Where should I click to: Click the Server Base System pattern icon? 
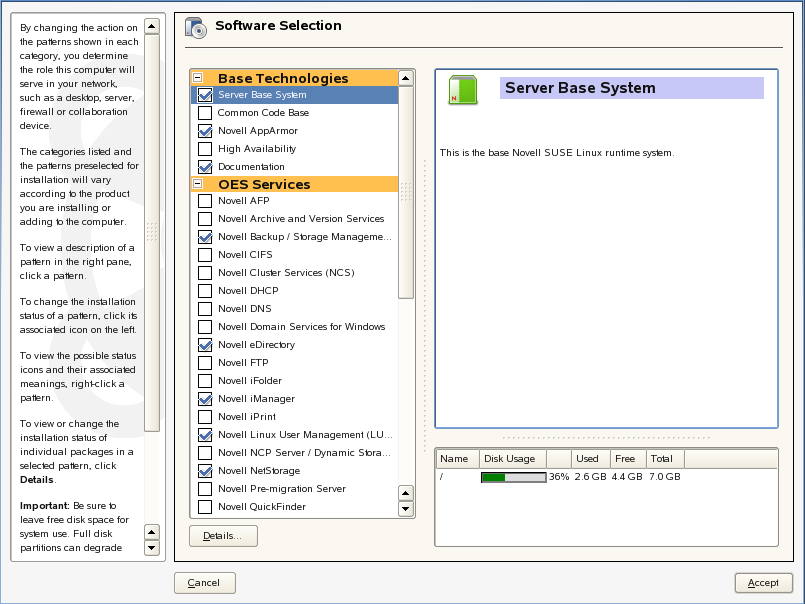point(462,90)
